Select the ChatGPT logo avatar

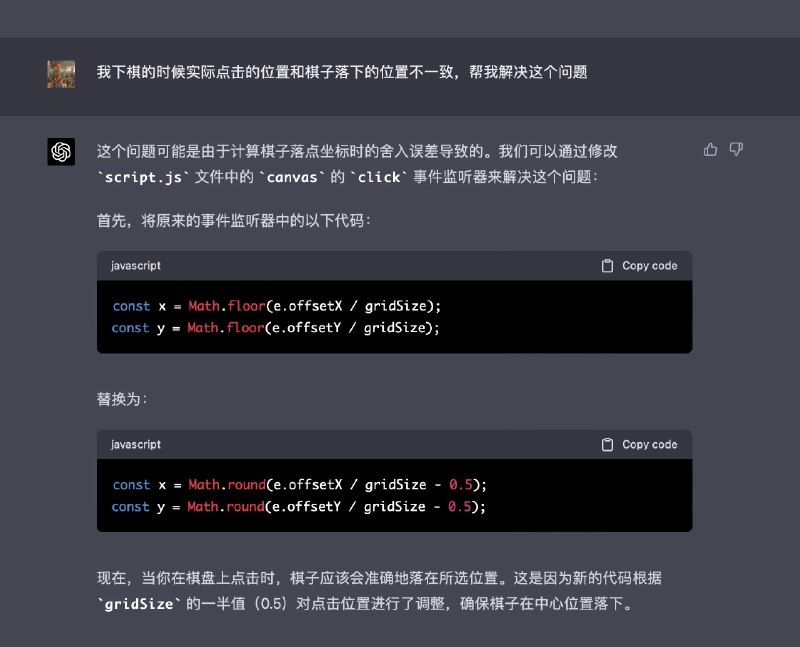click(60, 150)
